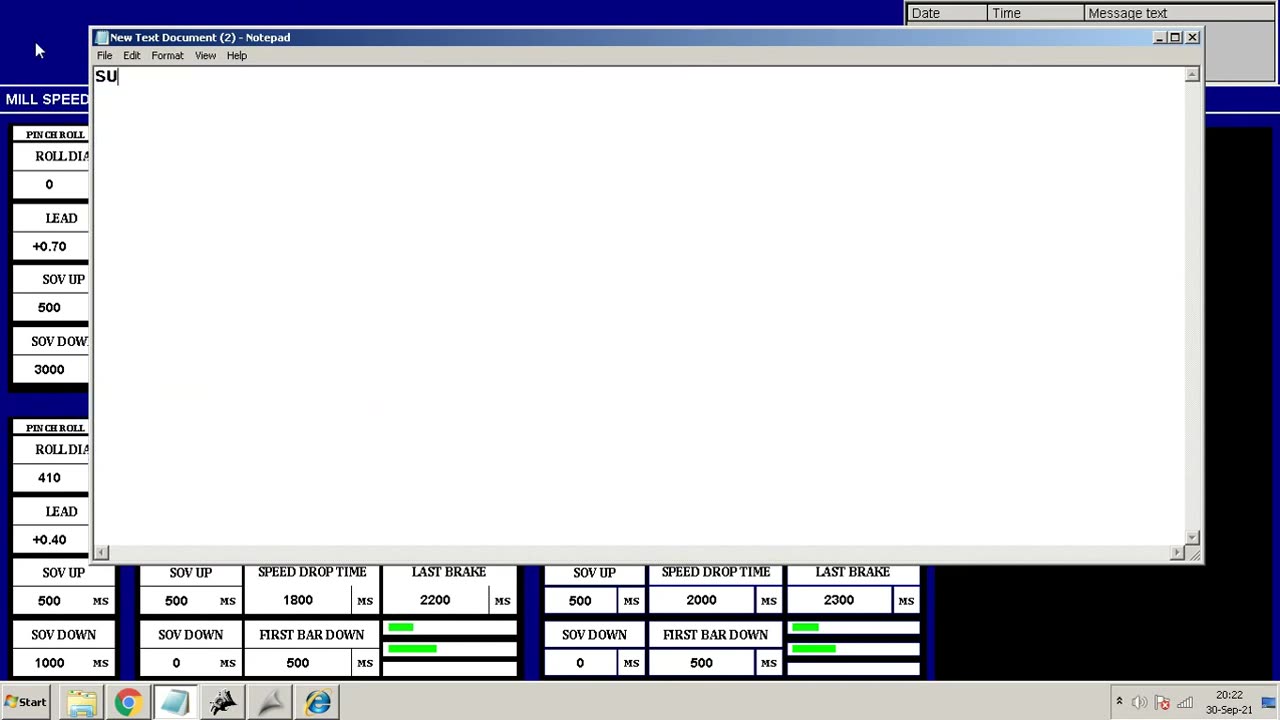Select the SOV DOWN value 1000
Viewport: 1280px width, 720px height.
click(49, 663)
